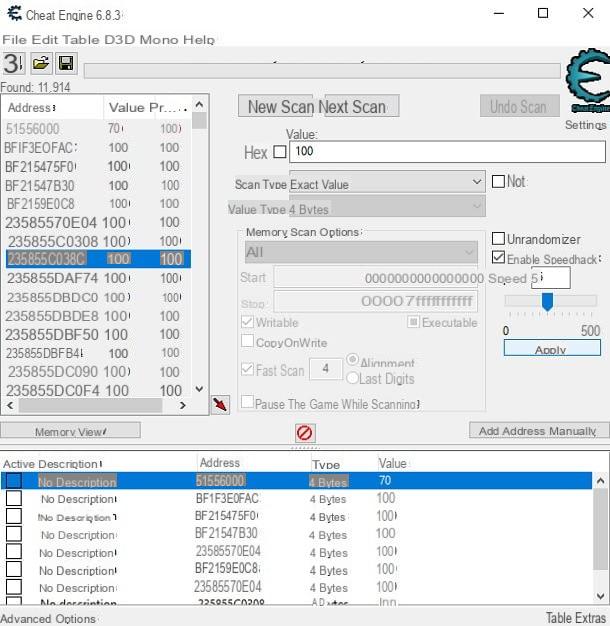Image resolution: width=610 pixels, height=626 pixels.
Task: Activate the BF215475F0 table entry checkbox
Action: (14, 516)
